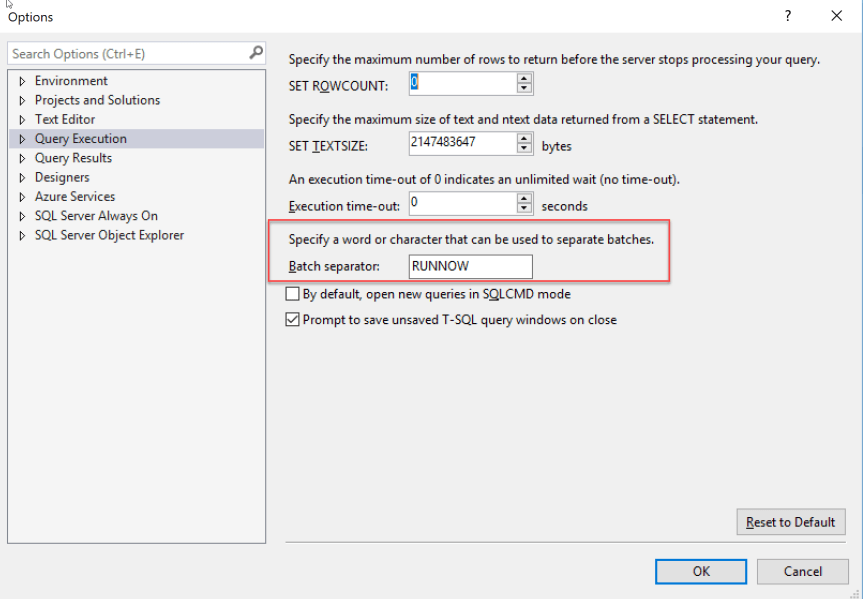
Task: Increase Execution time-out with up arrow
Action: pyautogui.click(x=526, y=199)
